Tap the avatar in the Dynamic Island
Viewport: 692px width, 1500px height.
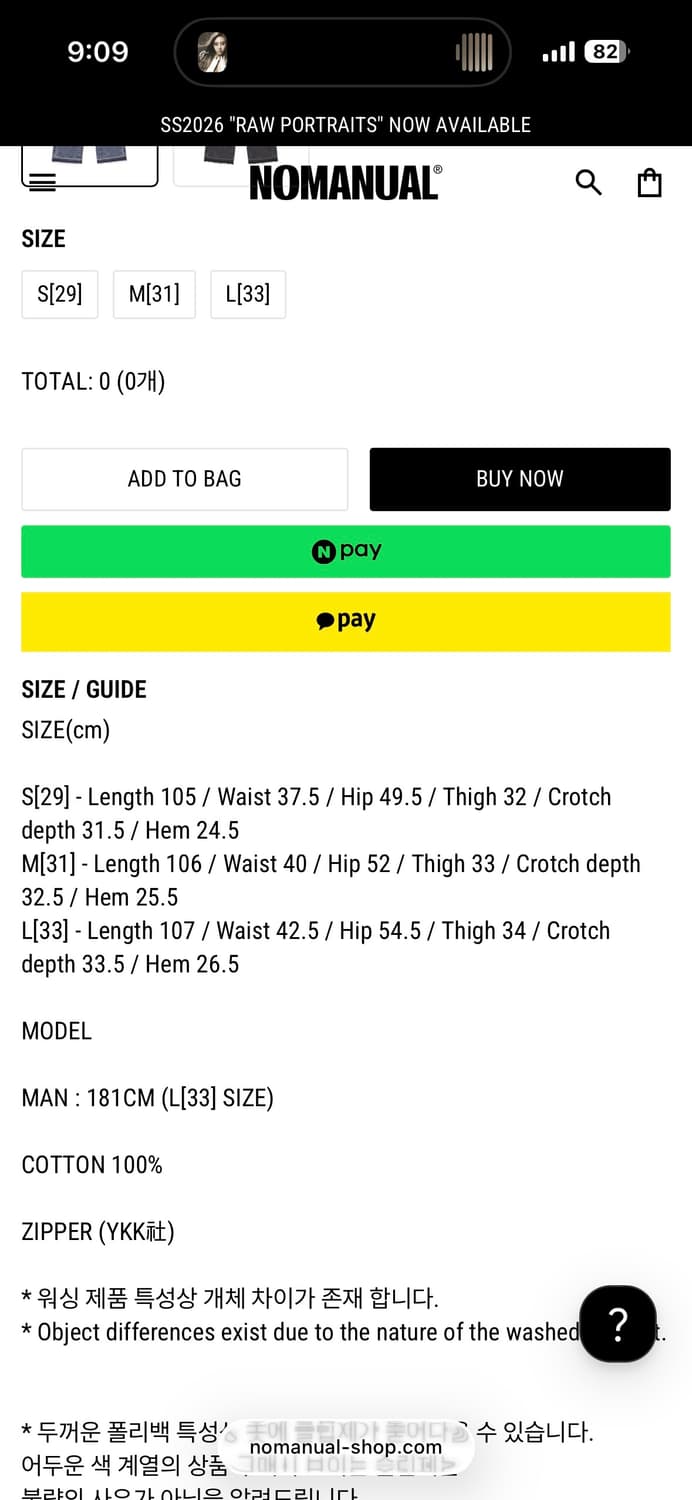212,52
